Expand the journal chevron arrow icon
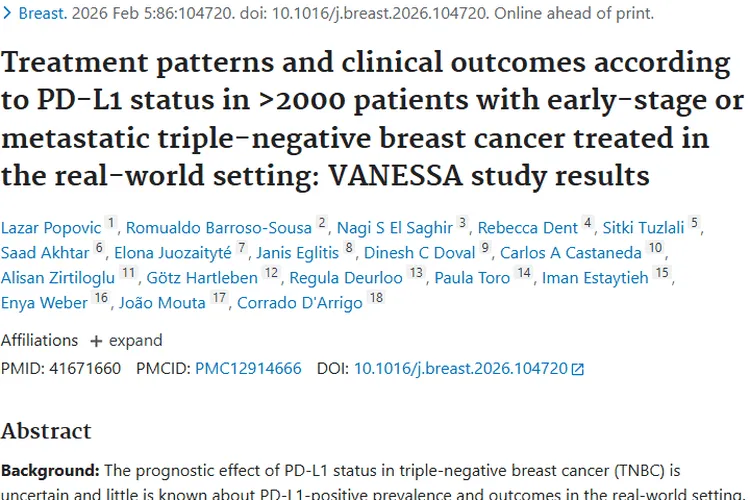Viewport: 750px width, 500px height. coord(7,14)
